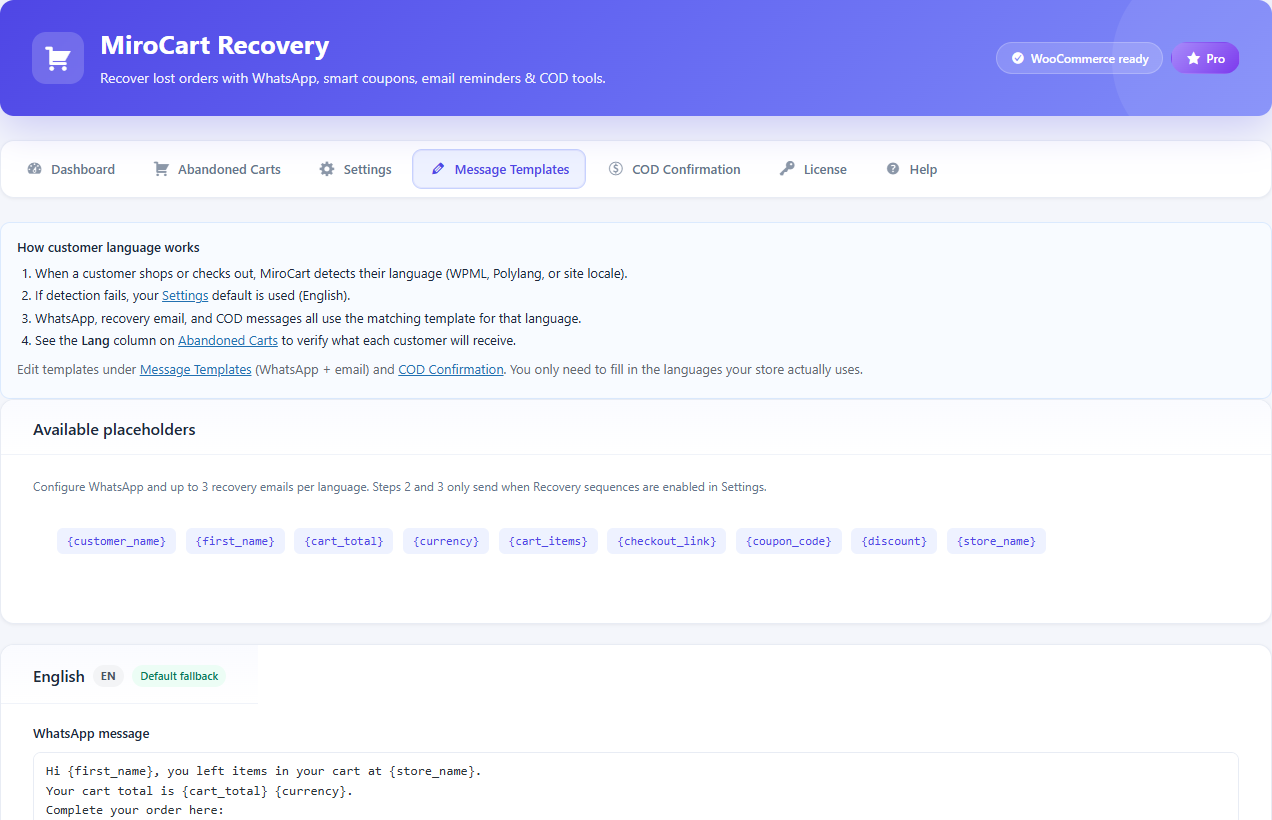This screenshot has width=1272, height=820.
Task: Click the {customer_name} placeholder chip
Action: [x=117, y=541]
